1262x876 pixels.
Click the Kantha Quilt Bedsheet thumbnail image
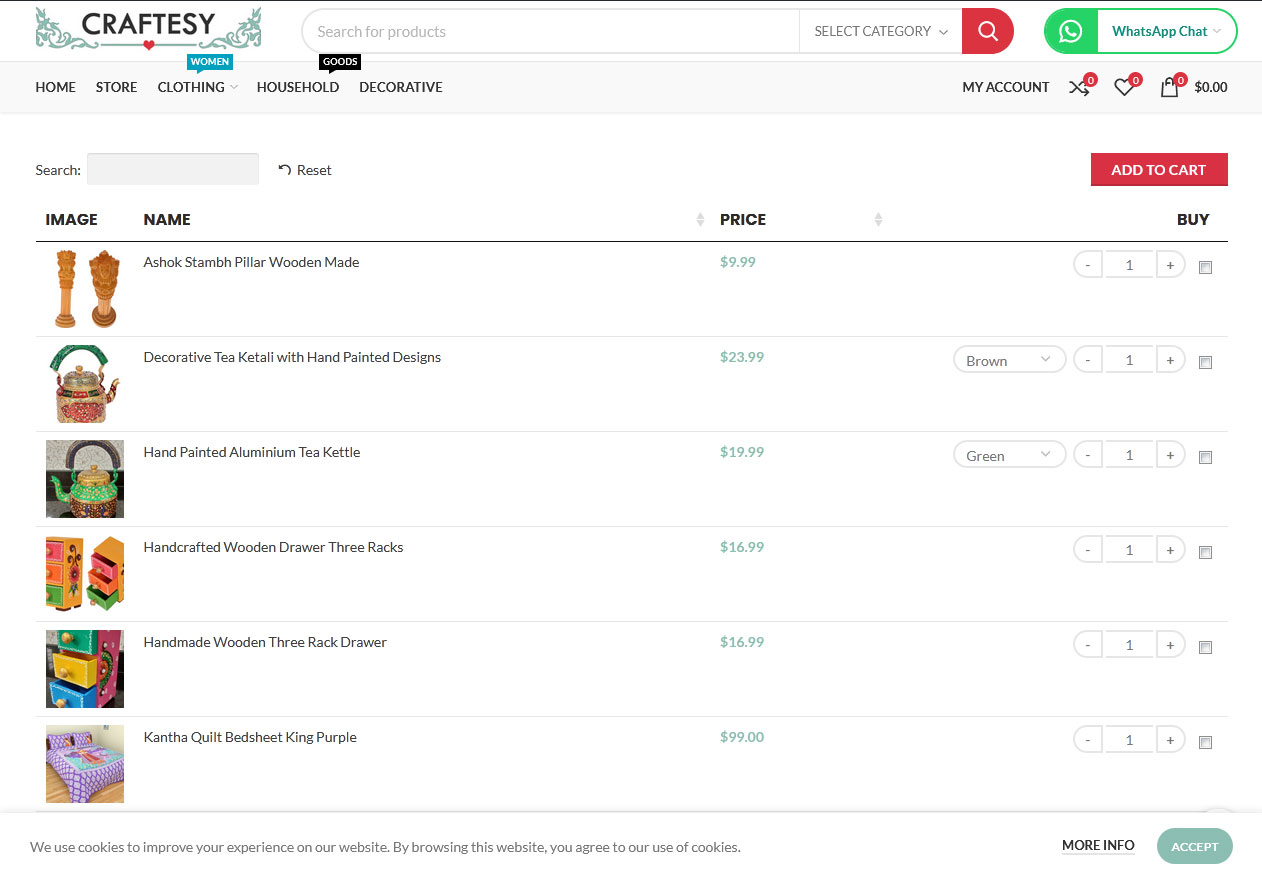coord(85,764)
